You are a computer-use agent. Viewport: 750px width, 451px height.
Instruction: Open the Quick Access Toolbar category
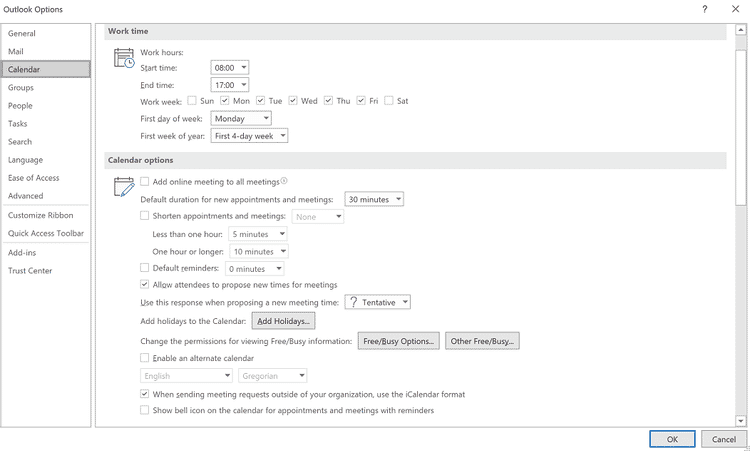(x=45, y=233)
